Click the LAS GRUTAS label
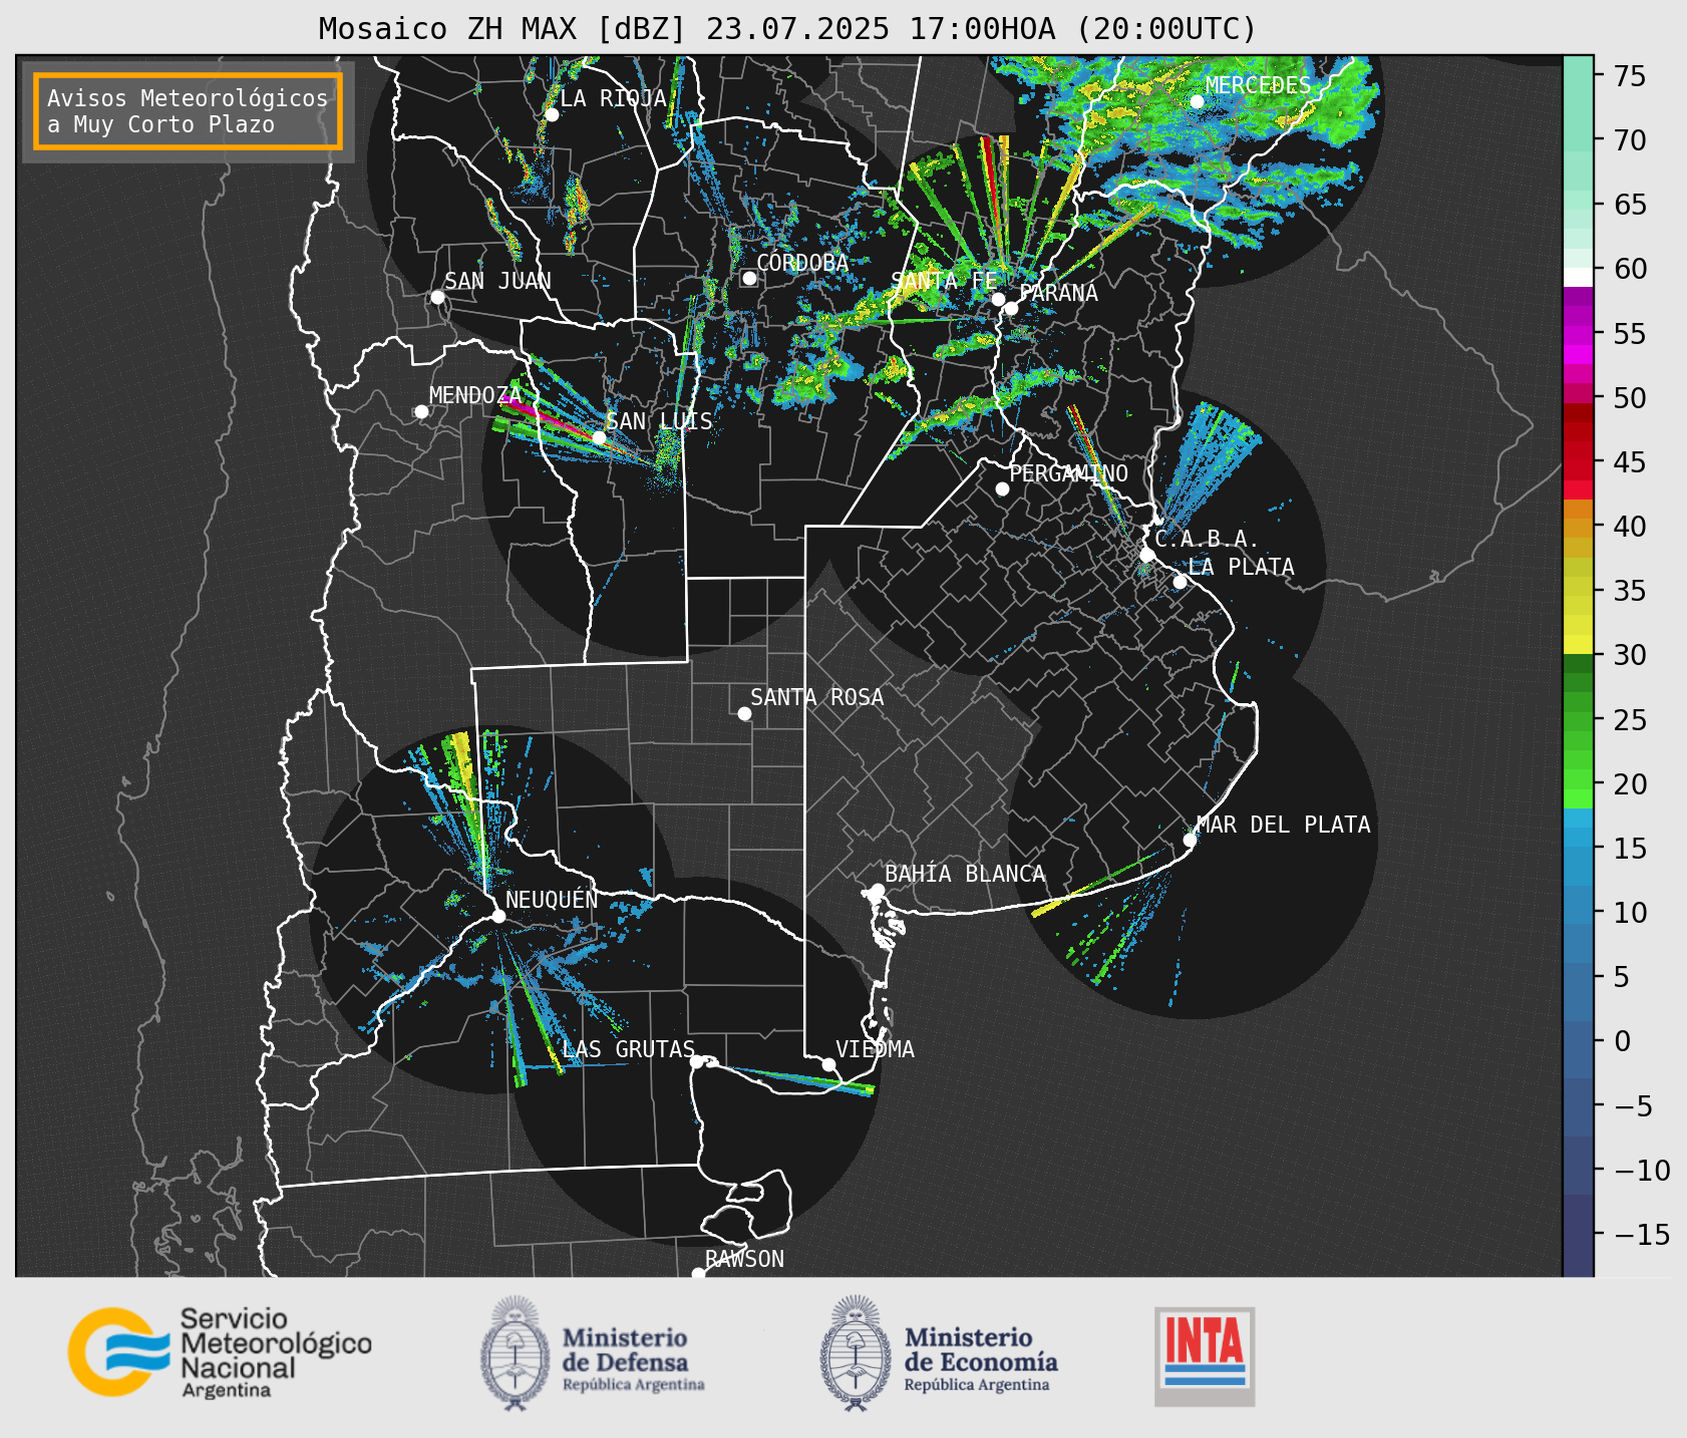The image size is (1687, 1438). [629, 1049]
